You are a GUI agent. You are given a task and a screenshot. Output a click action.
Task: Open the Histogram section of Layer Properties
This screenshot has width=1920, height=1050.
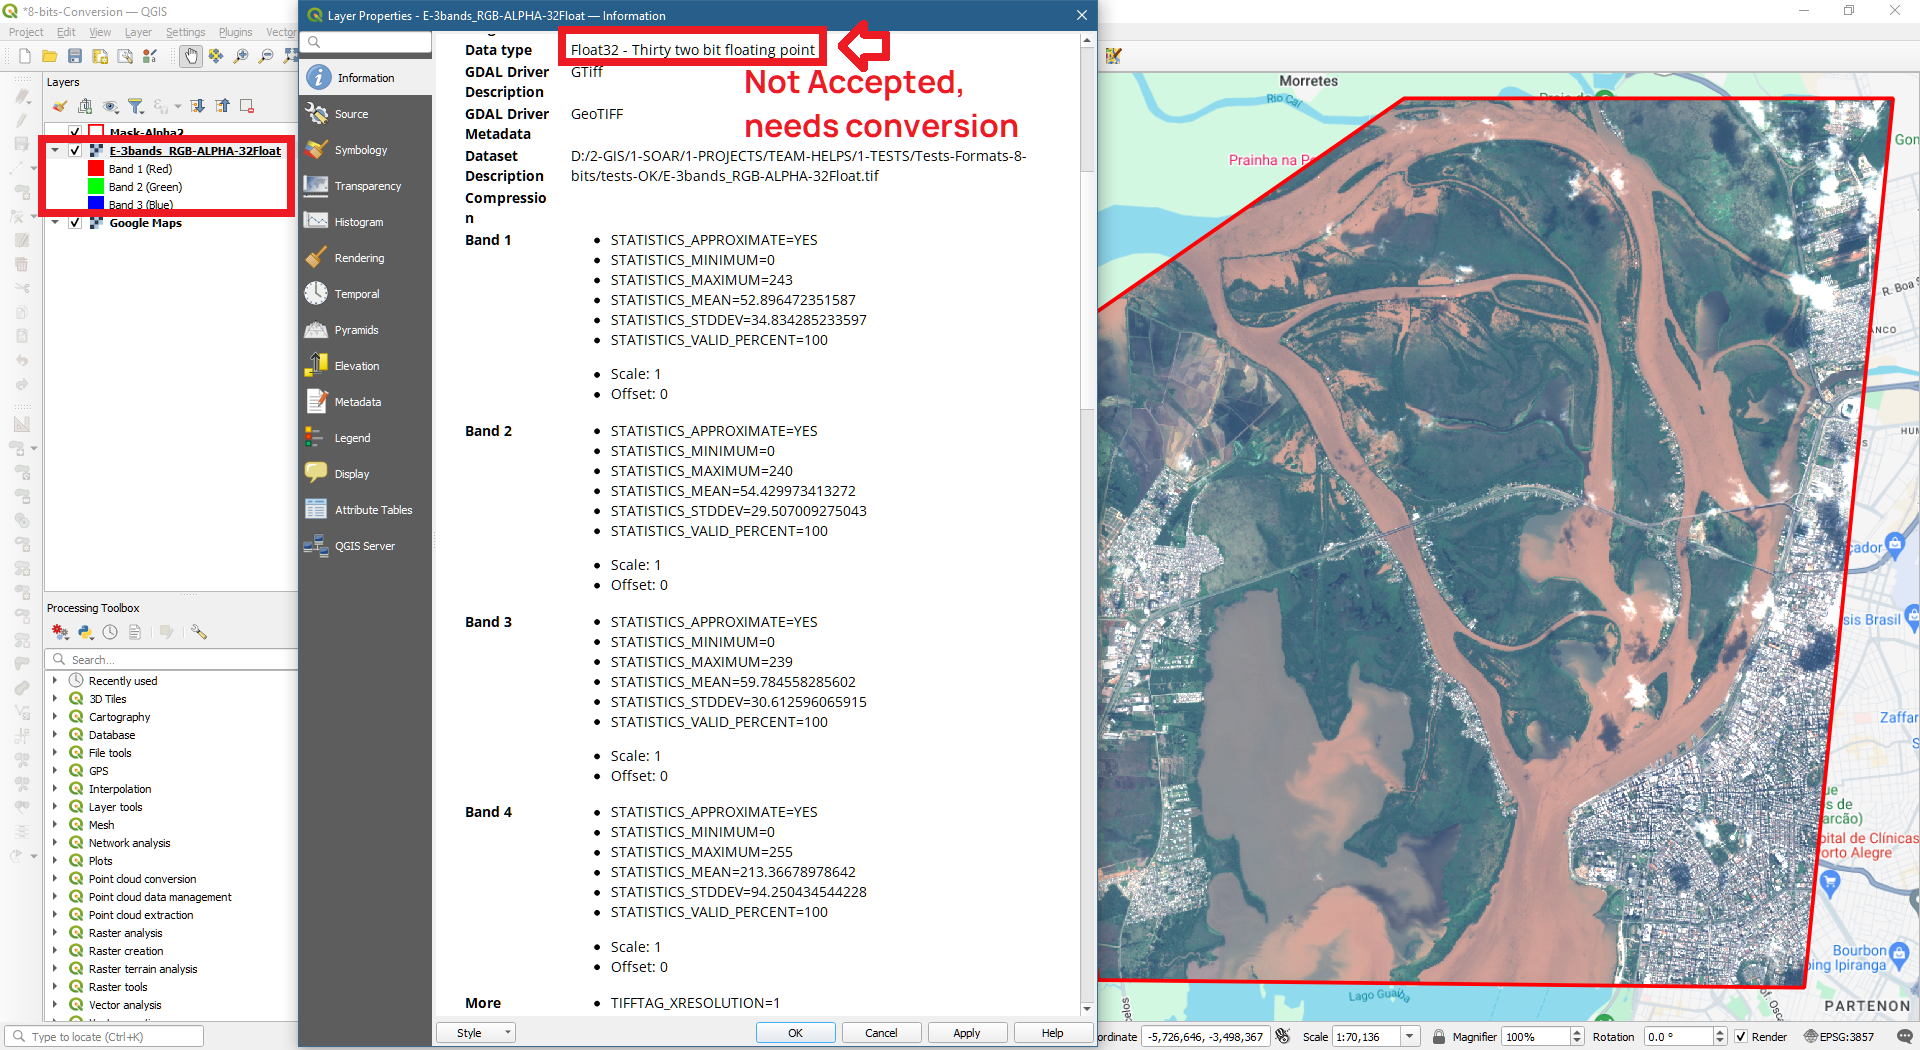[357, 221]
